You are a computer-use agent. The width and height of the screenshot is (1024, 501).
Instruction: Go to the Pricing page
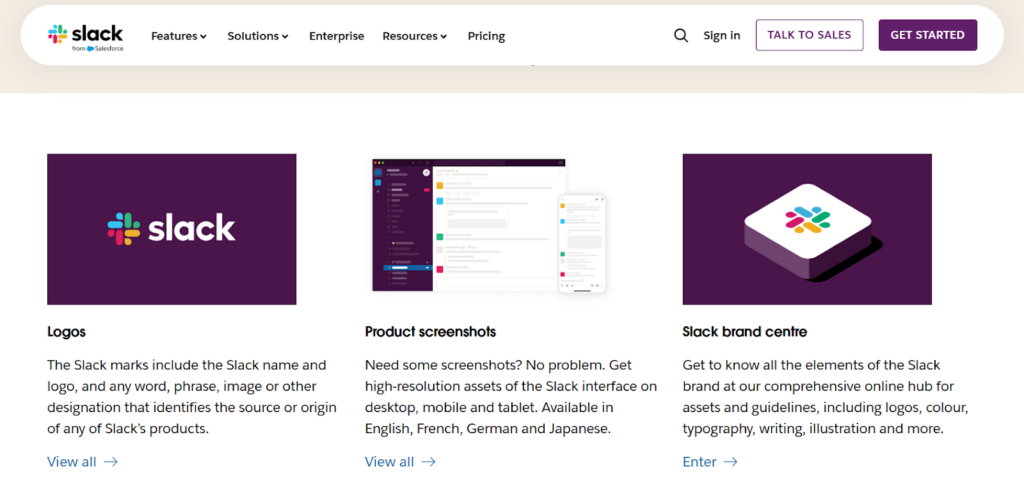tap(486, 36)
